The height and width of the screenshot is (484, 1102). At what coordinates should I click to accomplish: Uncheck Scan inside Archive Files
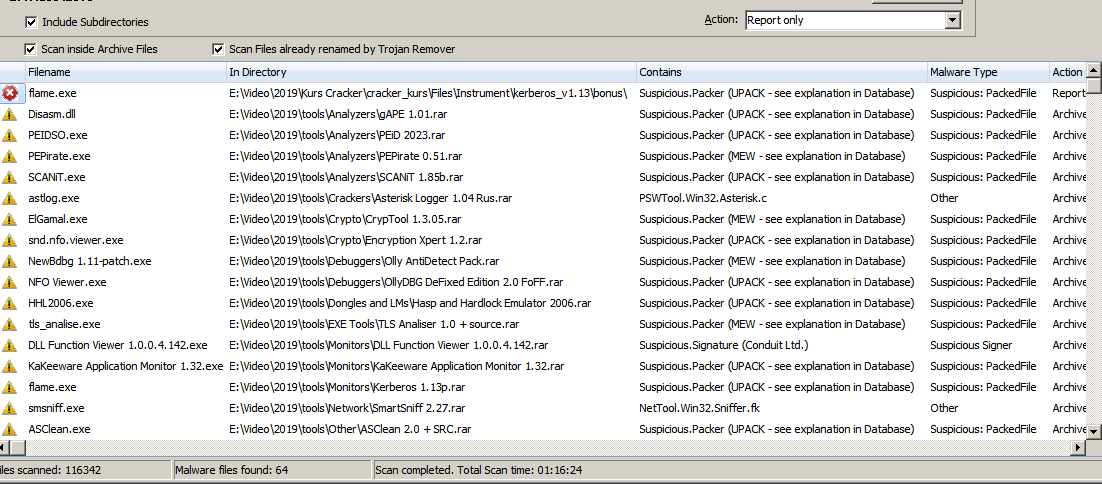31,49
